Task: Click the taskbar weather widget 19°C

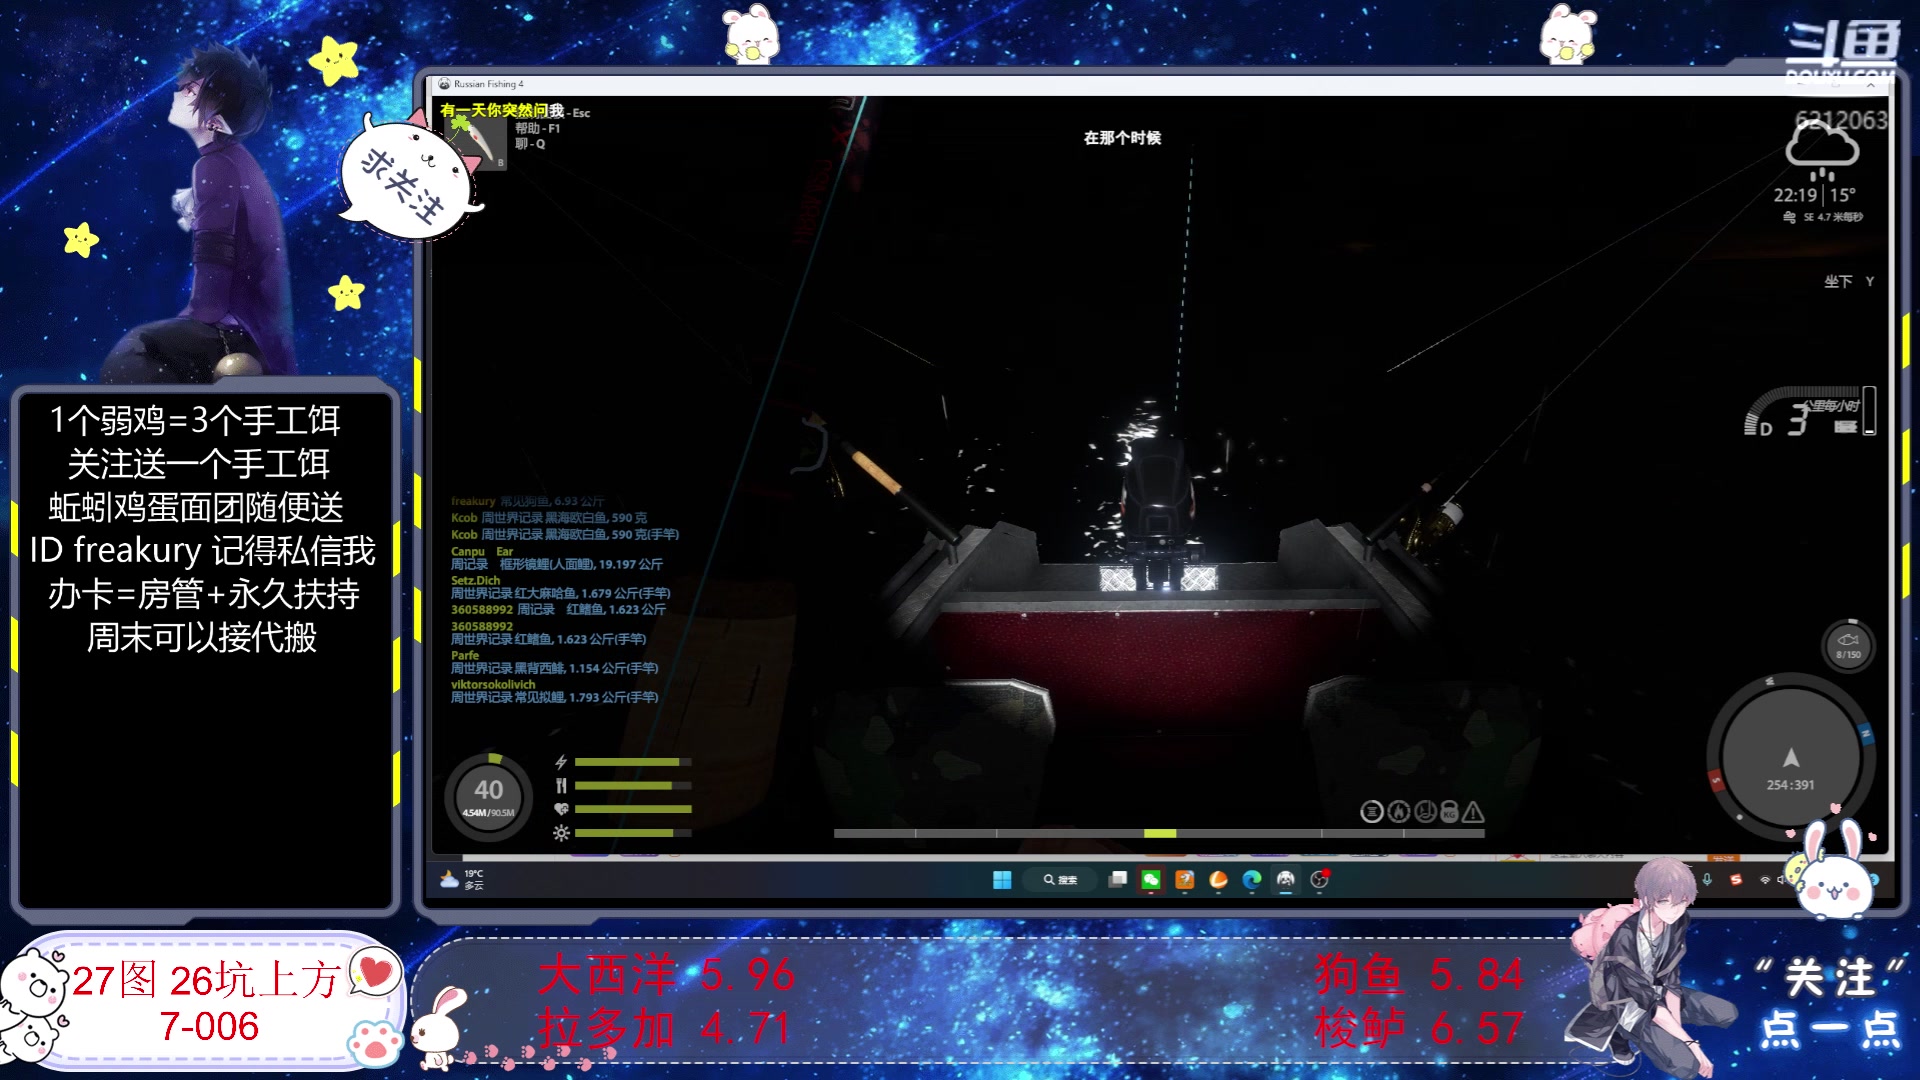Action: tap(463, 880)
